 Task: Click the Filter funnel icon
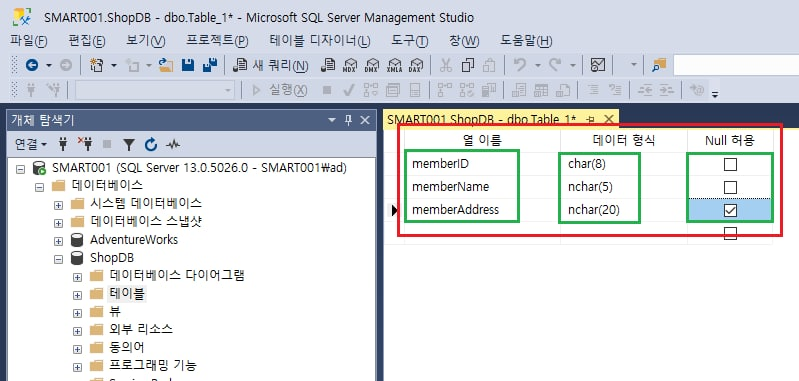(129, 145)
